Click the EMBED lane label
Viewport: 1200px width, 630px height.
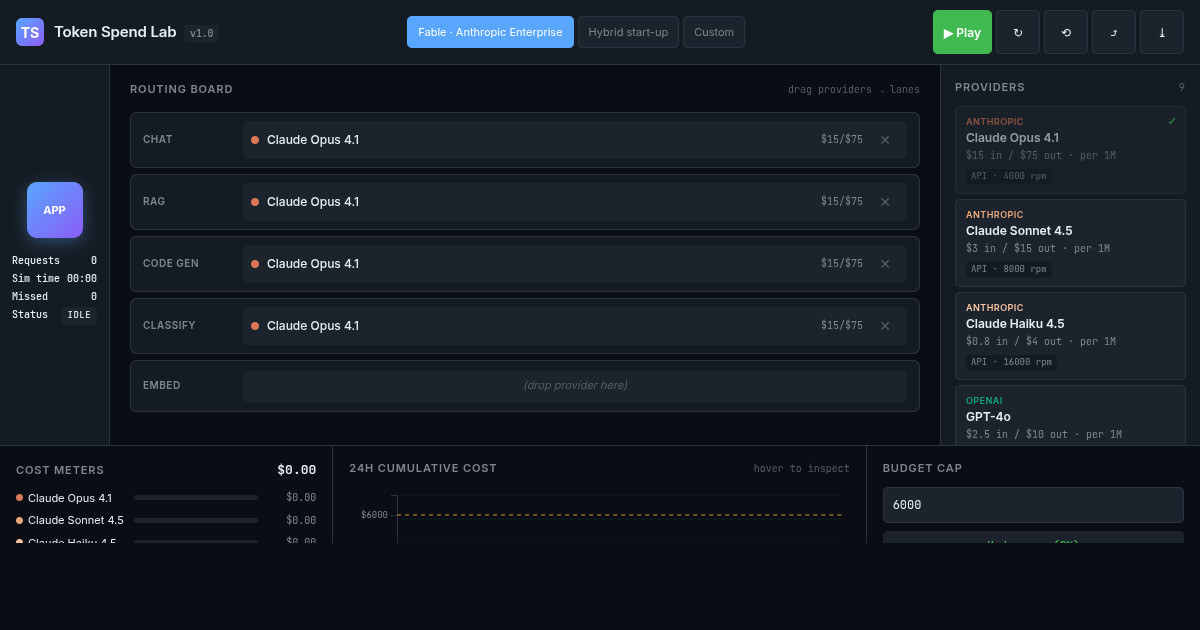click(x=162, y=386)
